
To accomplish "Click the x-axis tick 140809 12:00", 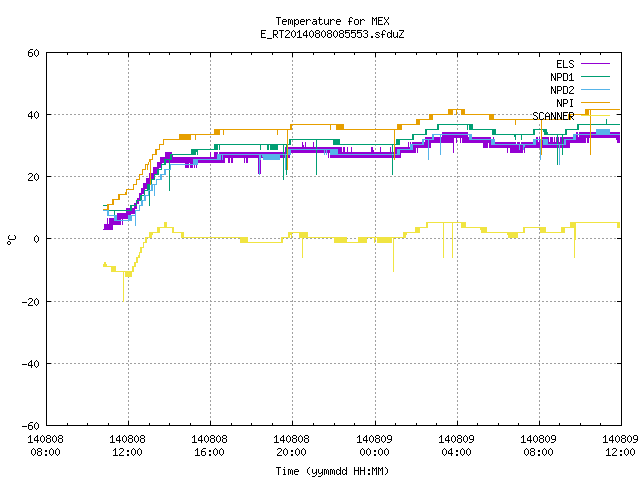I will [620, 446].
